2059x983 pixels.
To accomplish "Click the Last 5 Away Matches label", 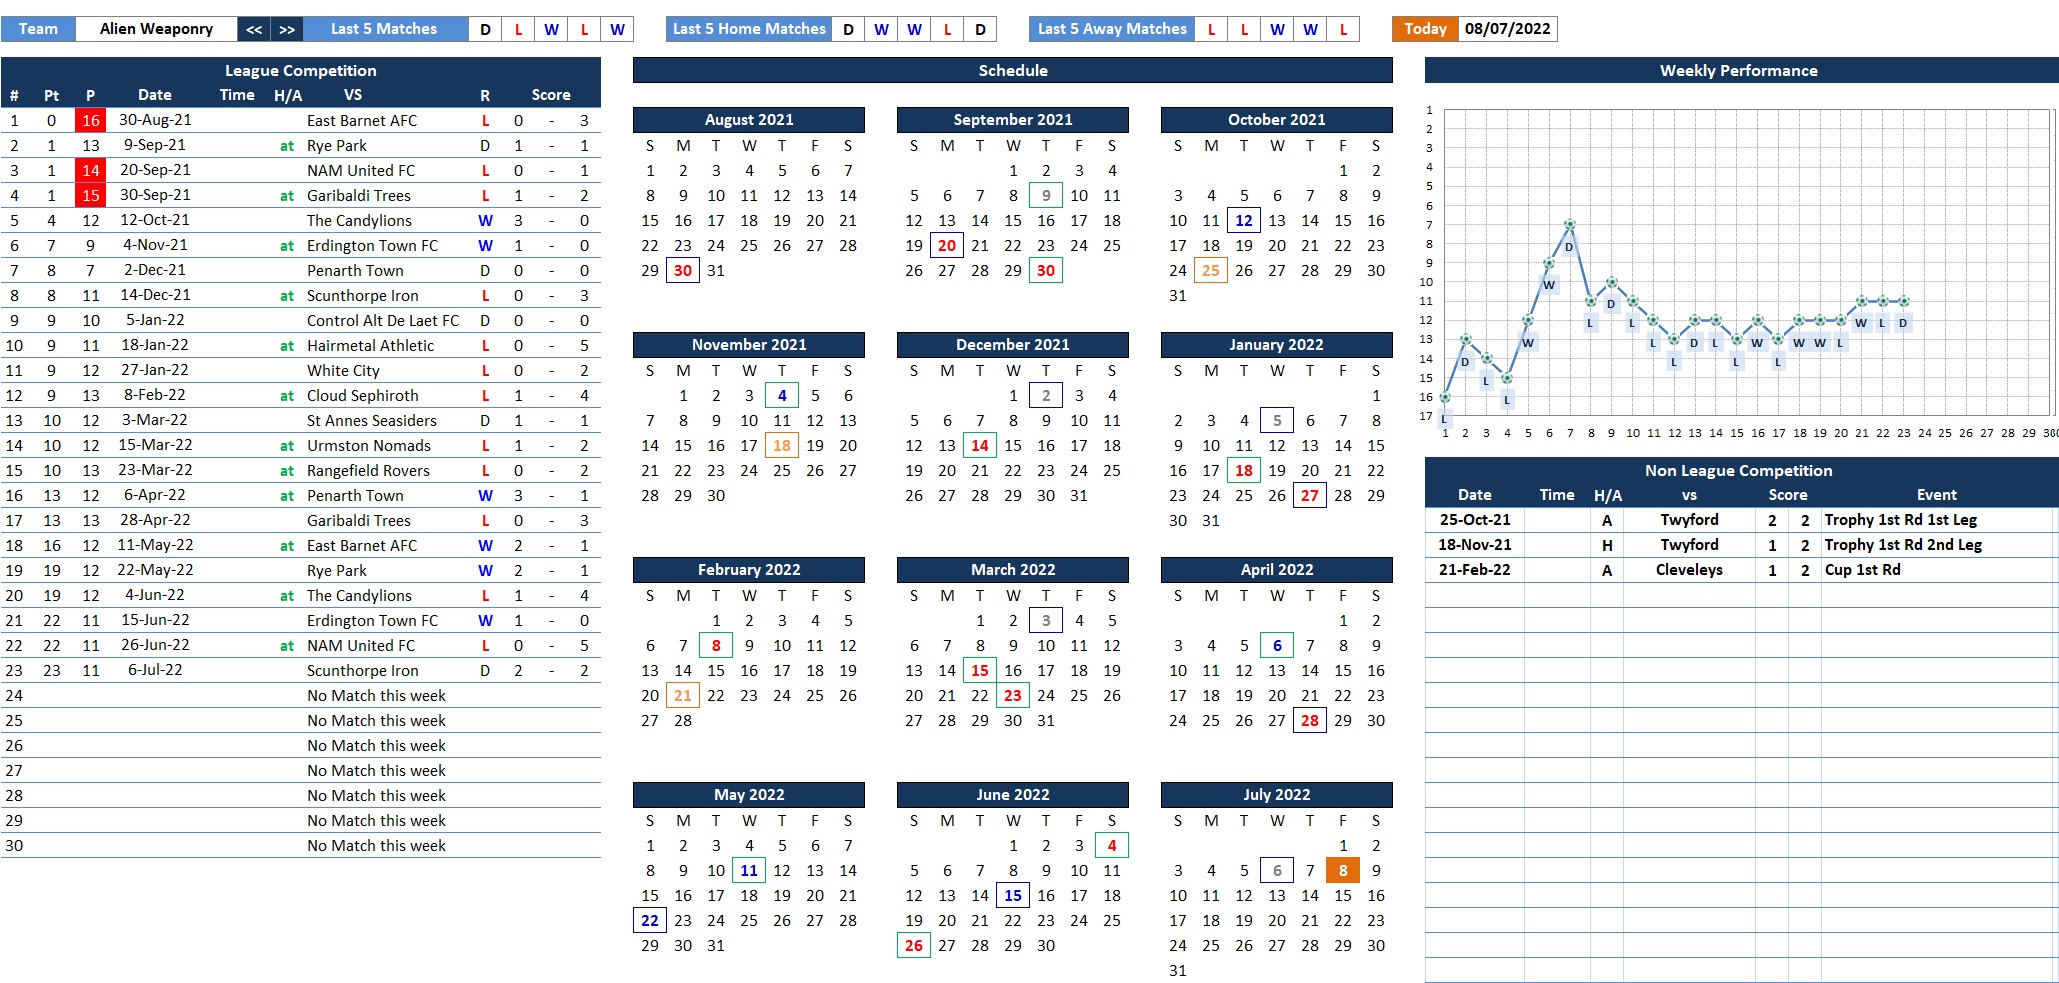I will (x=1111, y=29).
